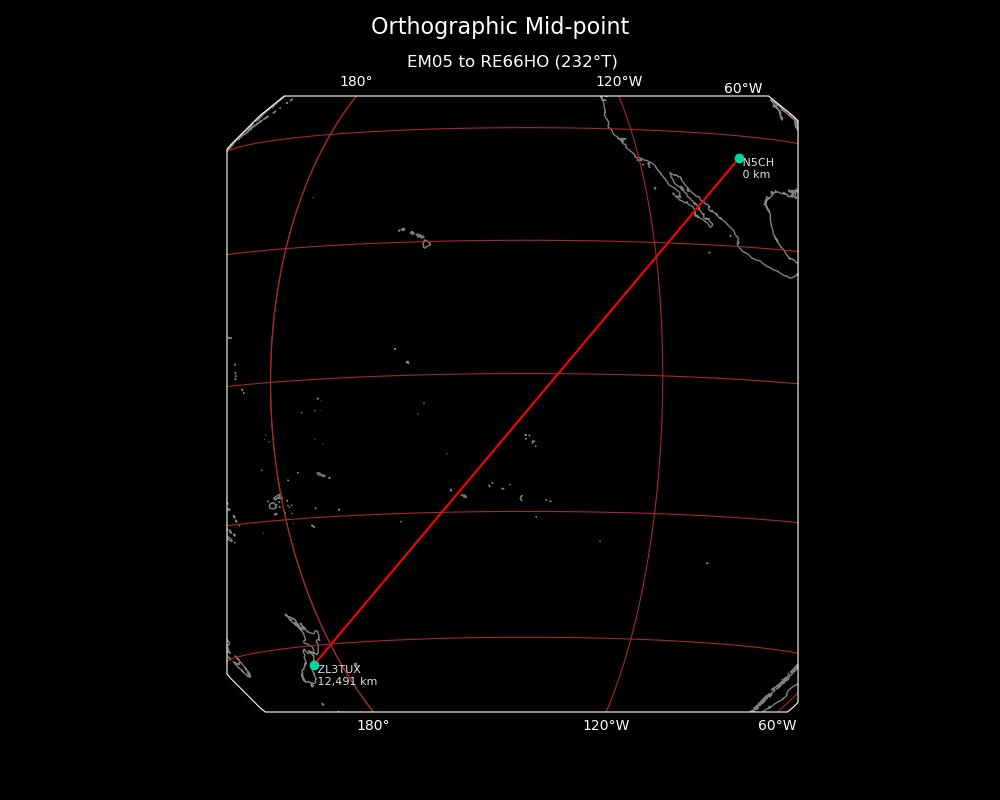The width and height of the screenshot is (1000, 800).
Task: Click the N5CH station marker dot
Action: click(x=739, y=158)
